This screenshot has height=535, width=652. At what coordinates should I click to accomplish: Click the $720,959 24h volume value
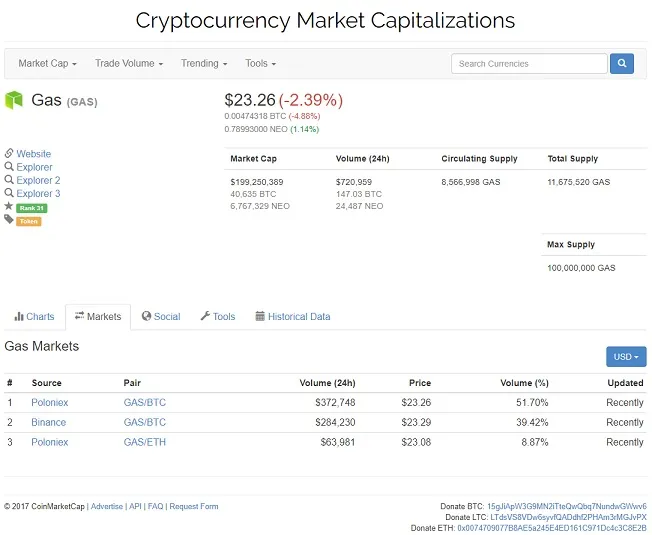354,182
